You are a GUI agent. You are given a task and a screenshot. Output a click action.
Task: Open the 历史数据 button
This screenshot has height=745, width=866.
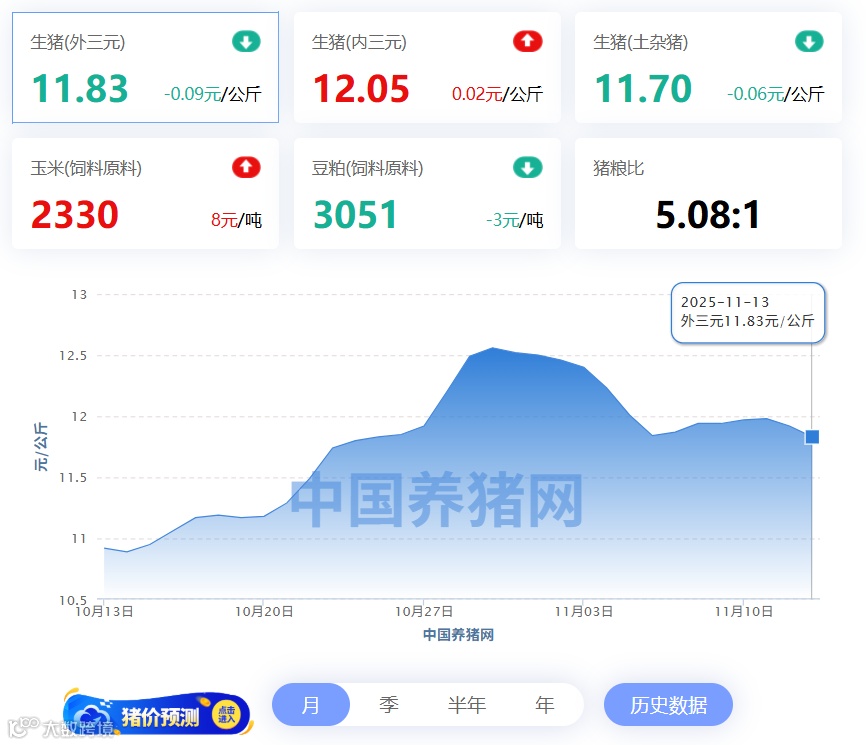pos(668,705)
